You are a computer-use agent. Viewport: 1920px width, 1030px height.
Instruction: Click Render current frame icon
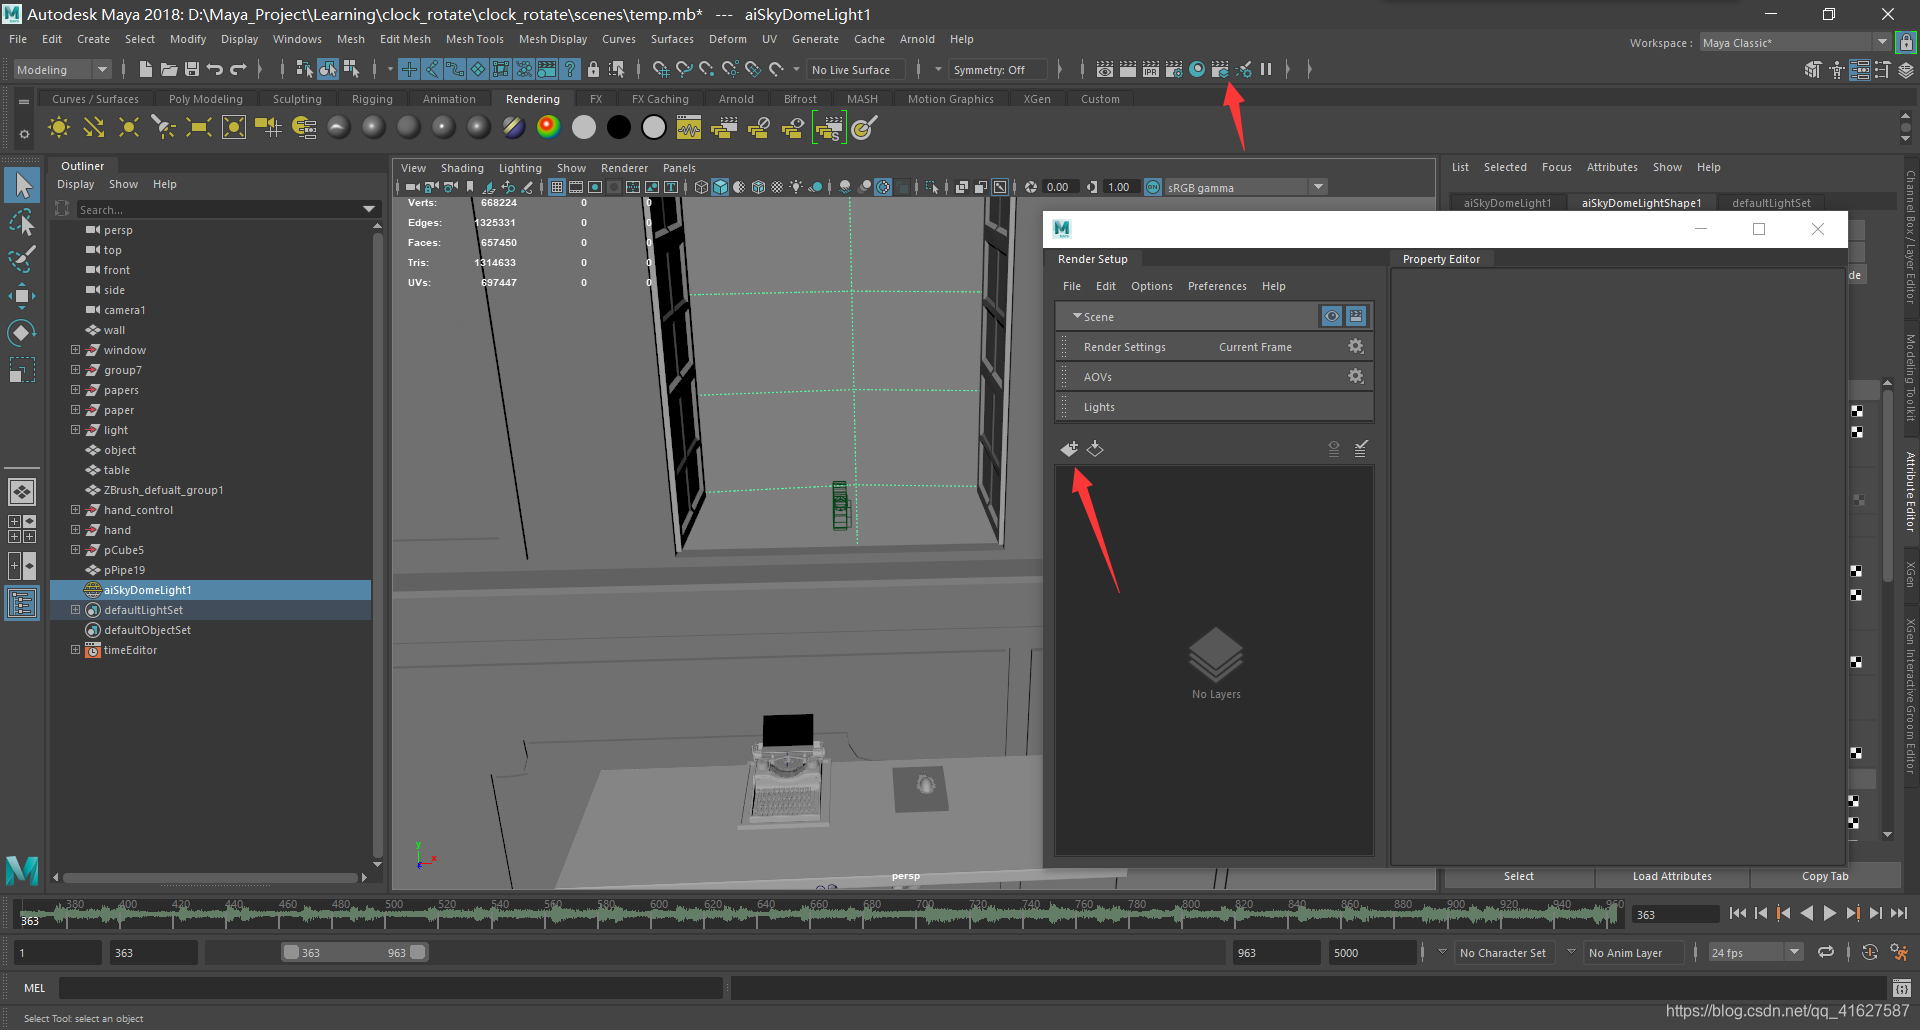pyautogui.click(x=1128, y=69)
